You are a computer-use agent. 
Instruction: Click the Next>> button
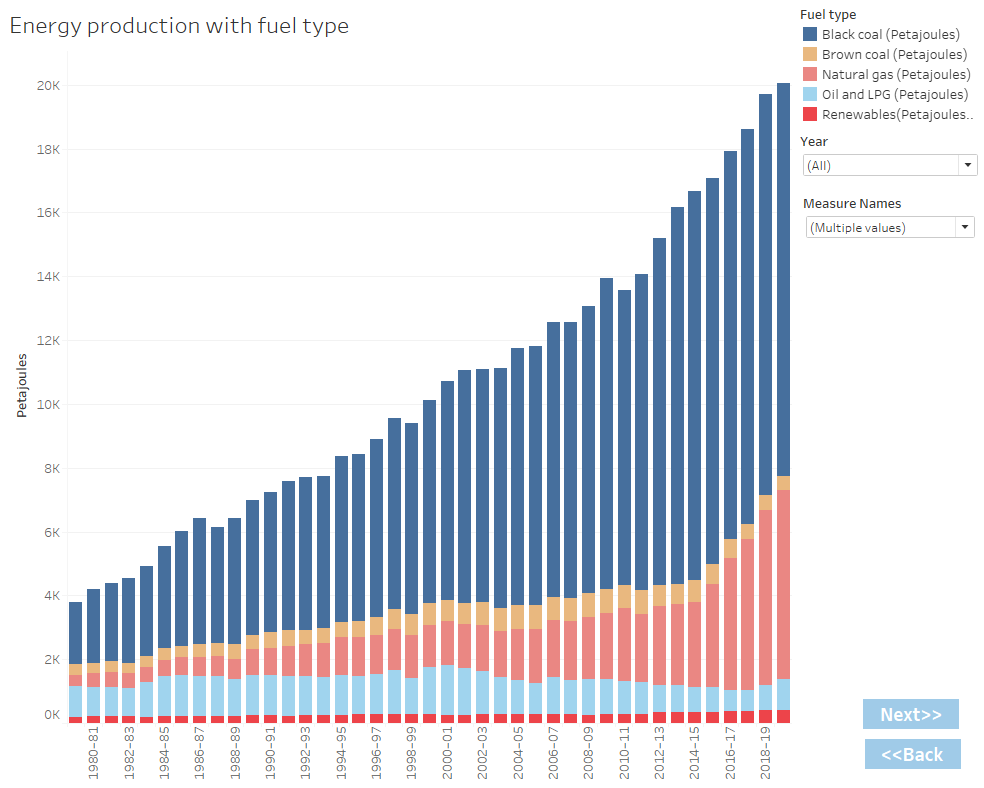(x=910, y=714)
